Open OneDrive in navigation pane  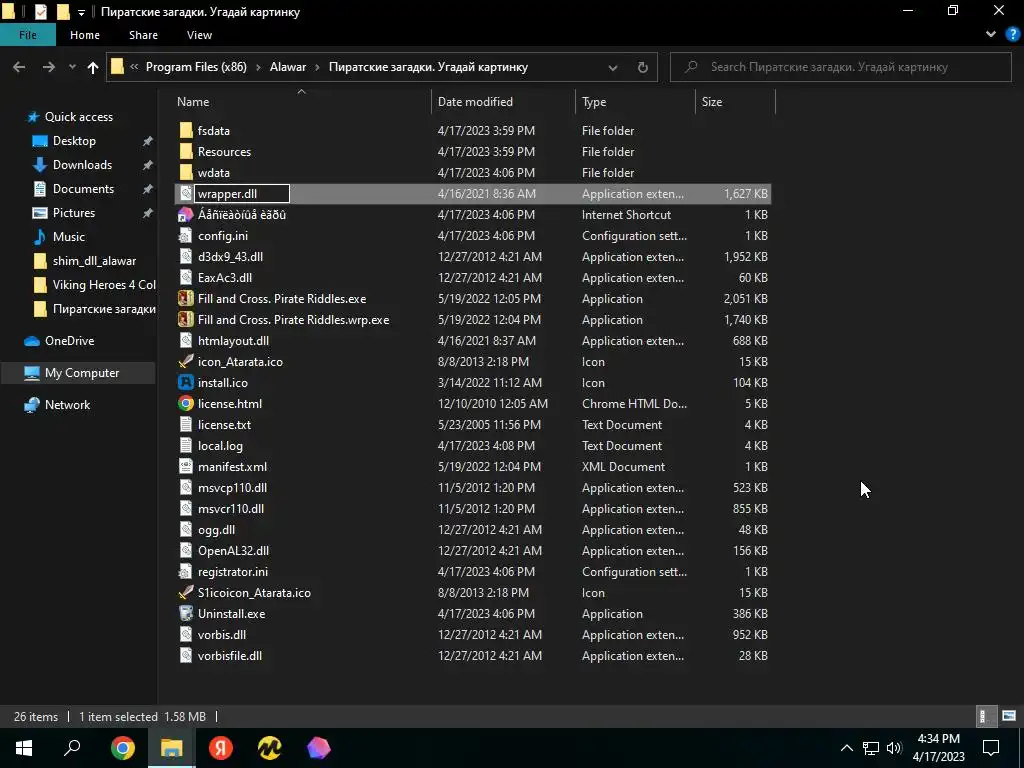point(69,341)
